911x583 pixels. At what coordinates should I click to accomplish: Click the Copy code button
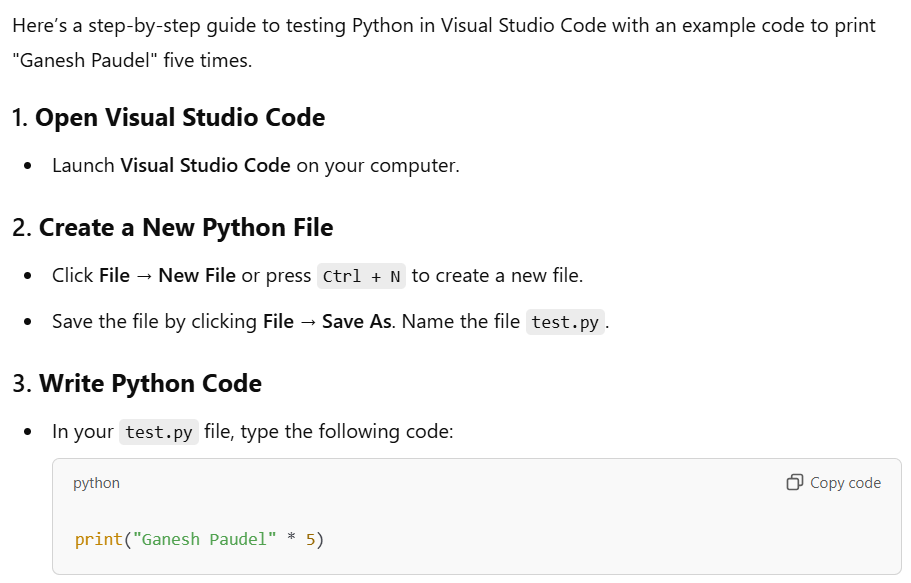(x=834, y=483)
